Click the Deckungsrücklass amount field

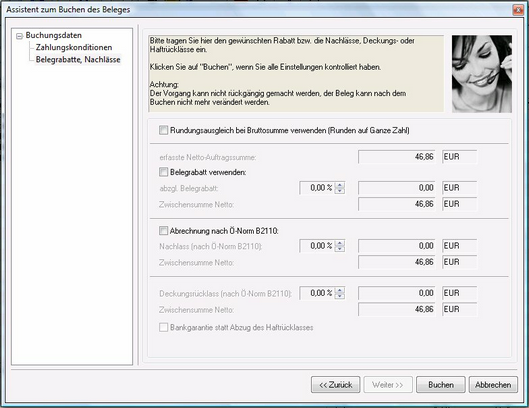[397, 293]
